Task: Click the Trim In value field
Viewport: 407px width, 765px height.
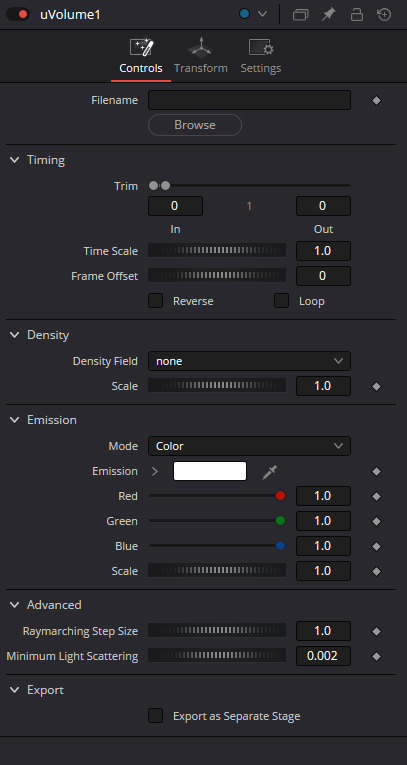Action: point(175,206)
